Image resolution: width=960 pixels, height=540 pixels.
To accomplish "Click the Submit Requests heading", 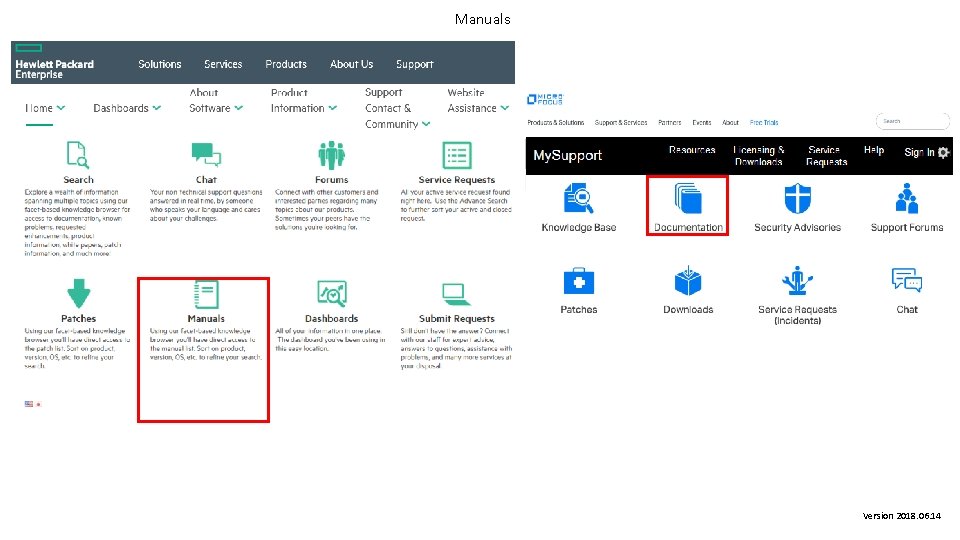I will tap(456, 318).
